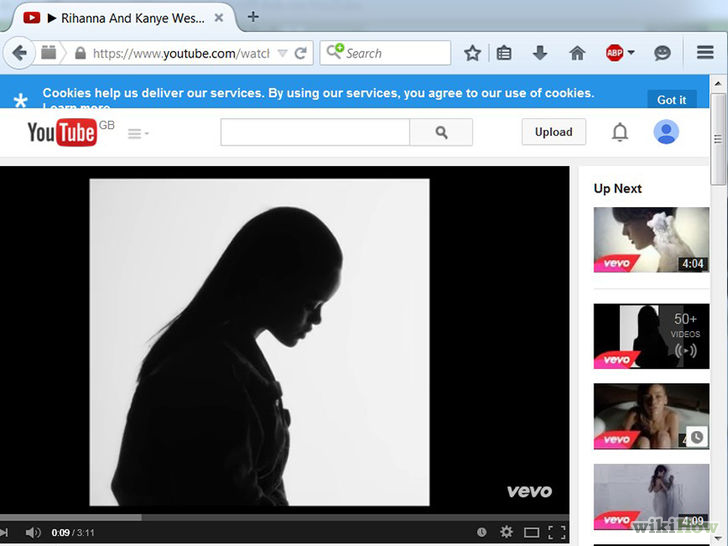Open video settings gear icon
728x546 pixels.
[x=506, y=532]
